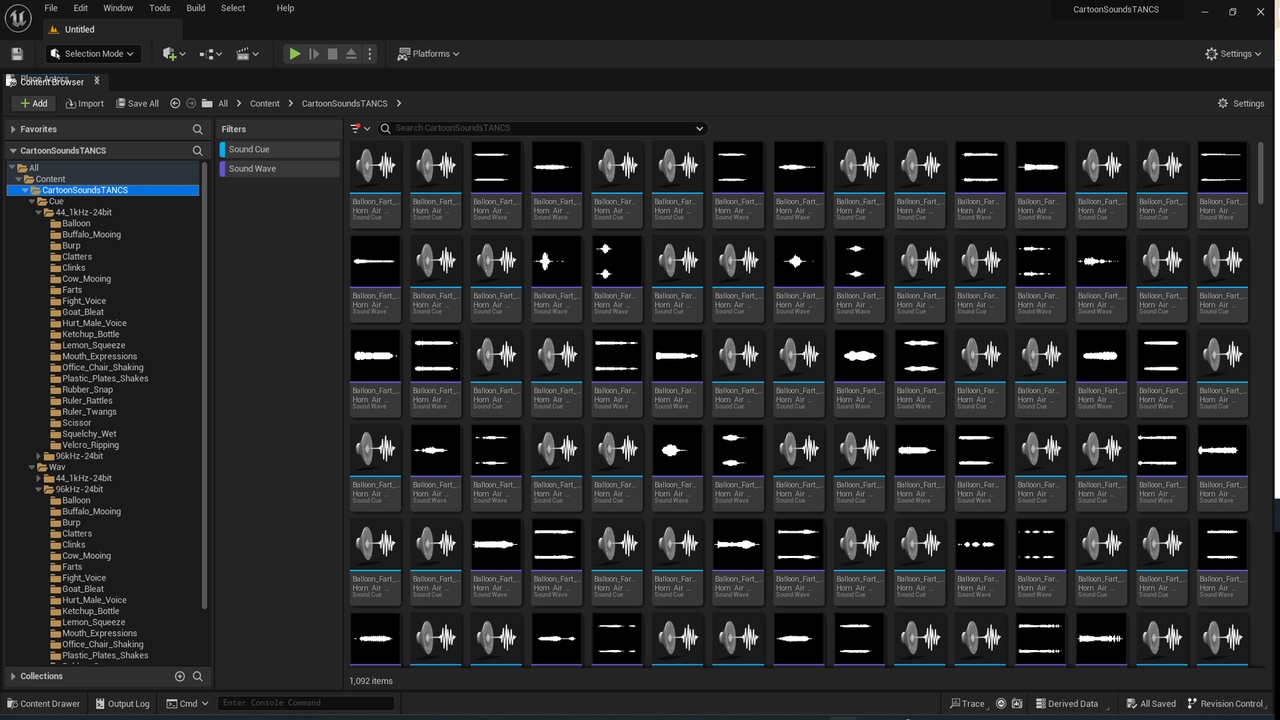Click the Add button in Content Browser
This screenshot has width=1280, height=720.
coord(34,103)
